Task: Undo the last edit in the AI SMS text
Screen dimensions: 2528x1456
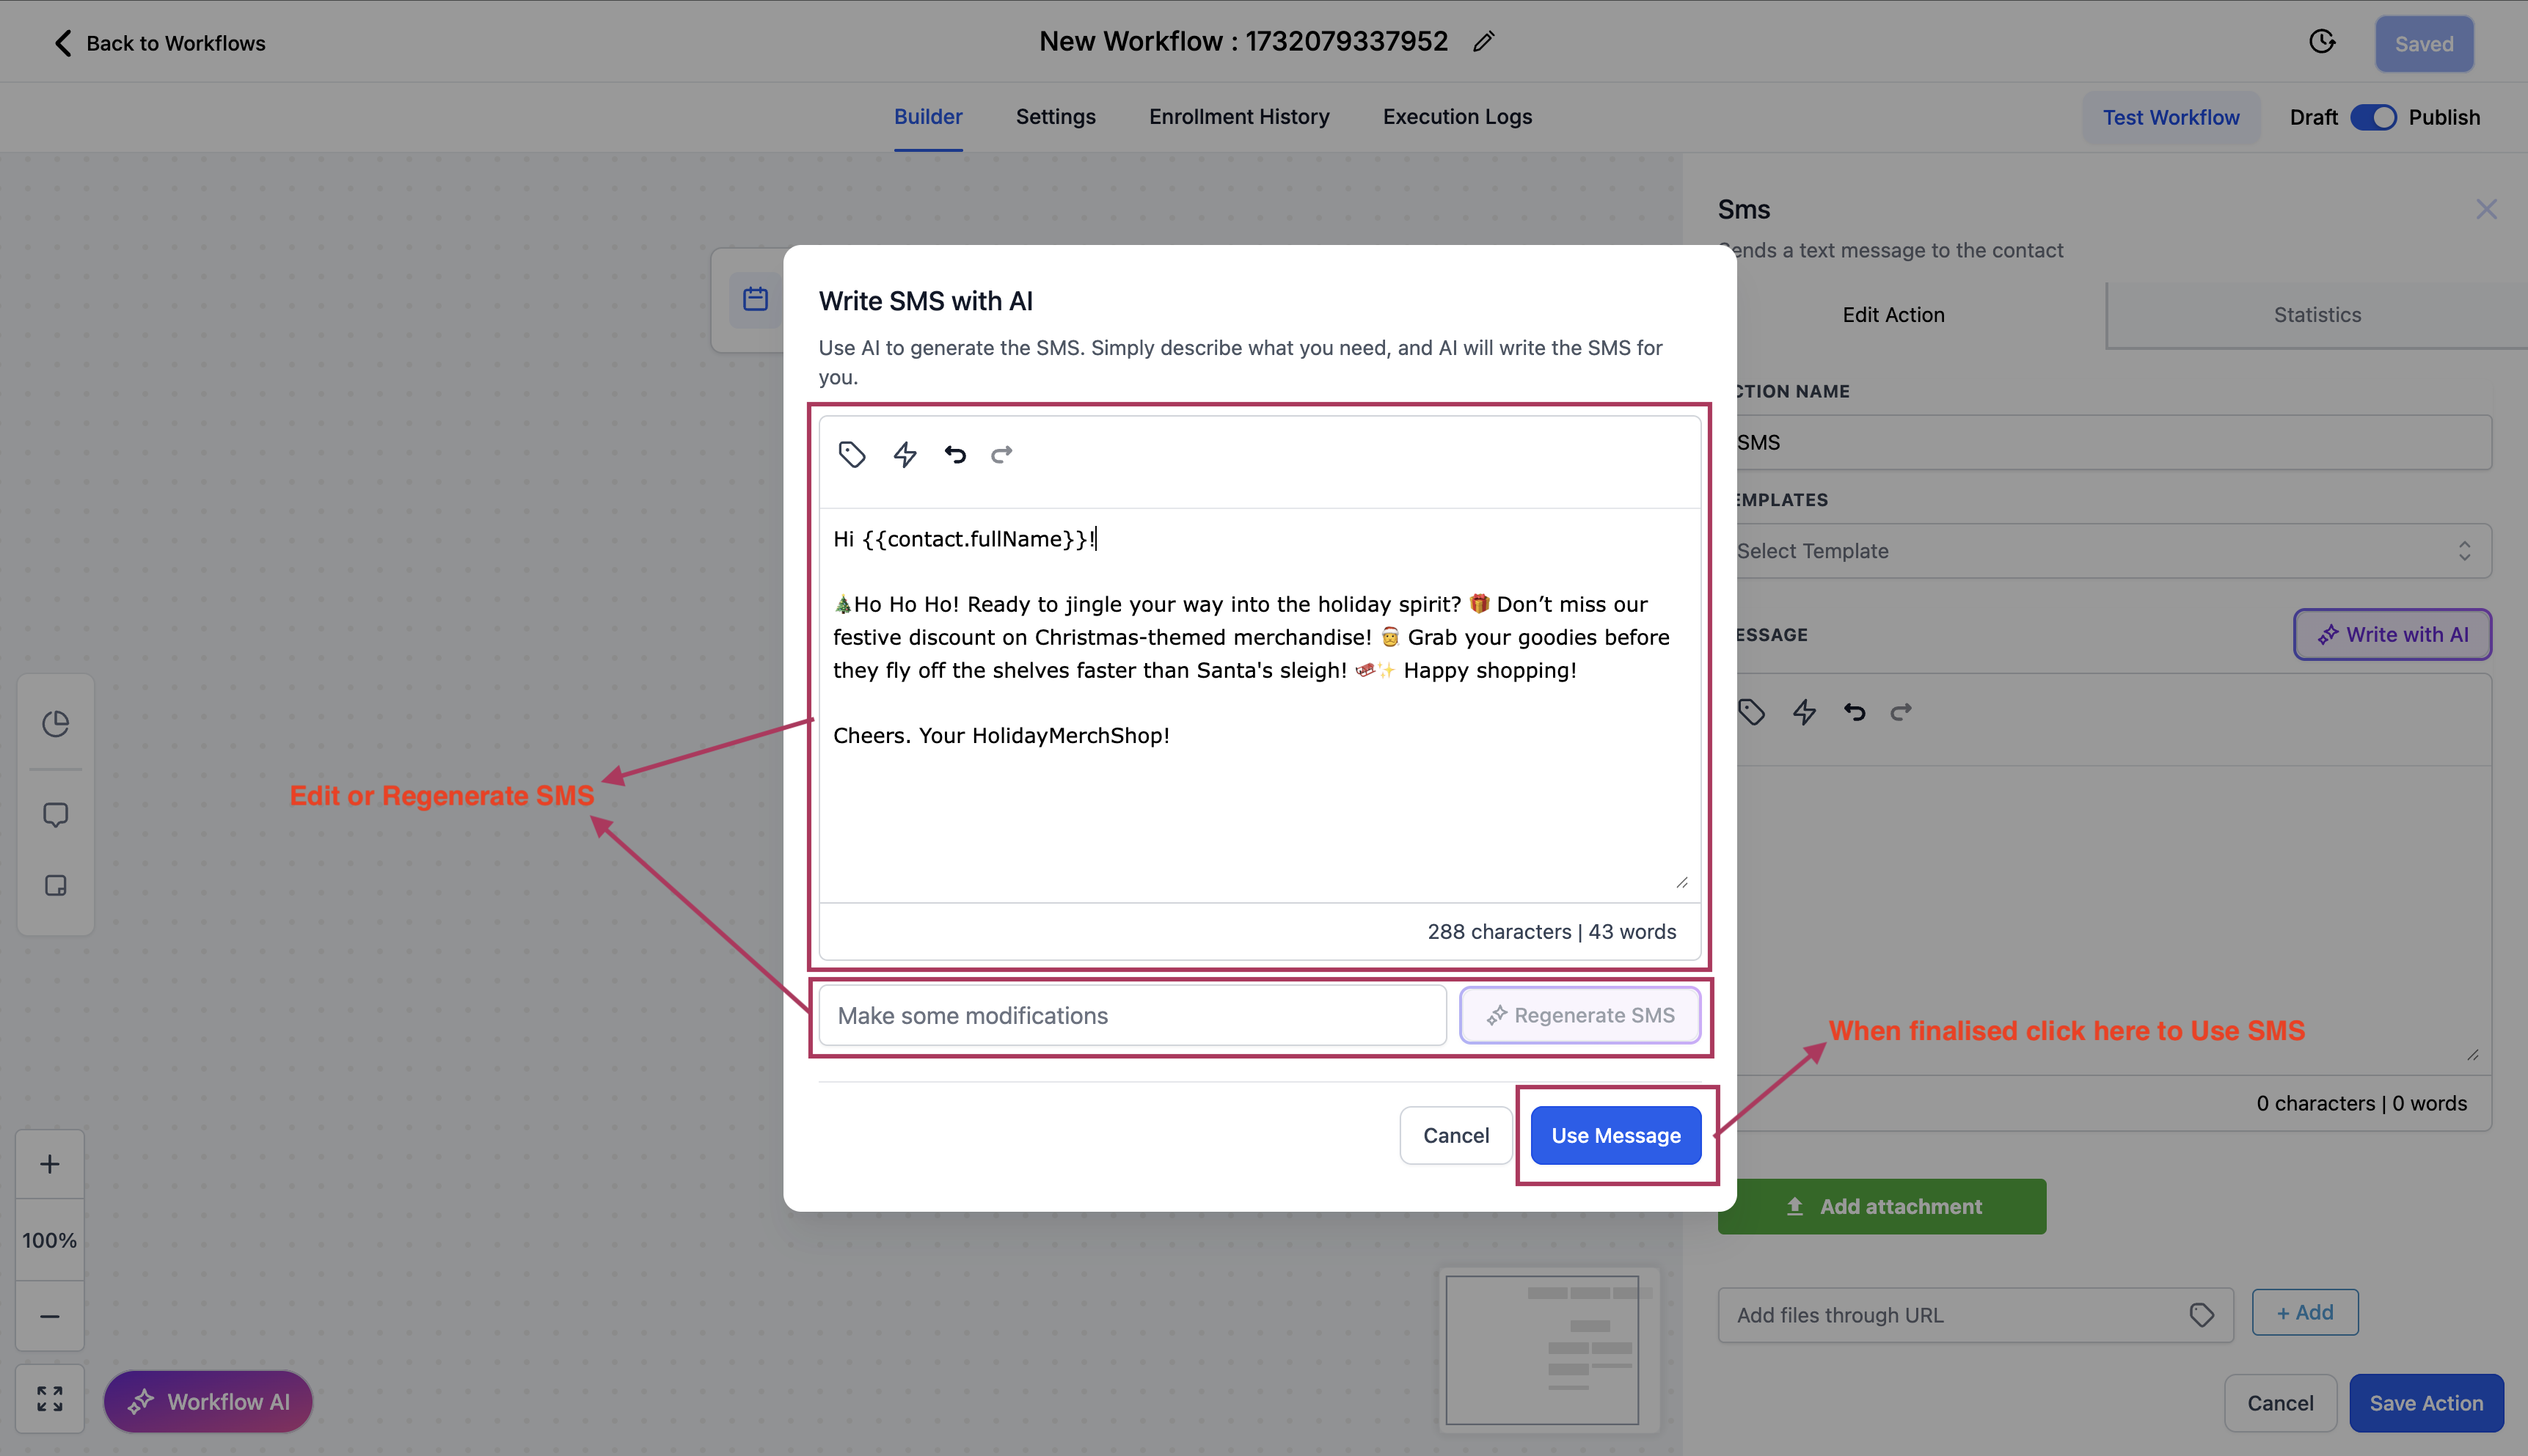Action: pyautogui.click(x=954, y=454)
